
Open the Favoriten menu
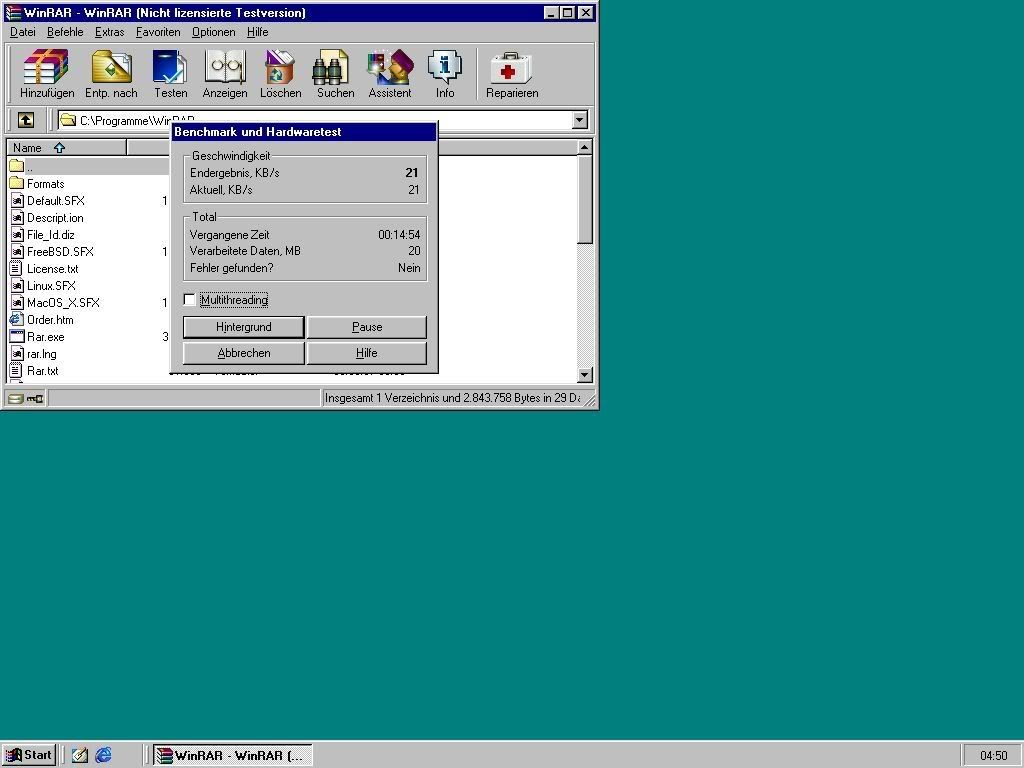point(158,32)
